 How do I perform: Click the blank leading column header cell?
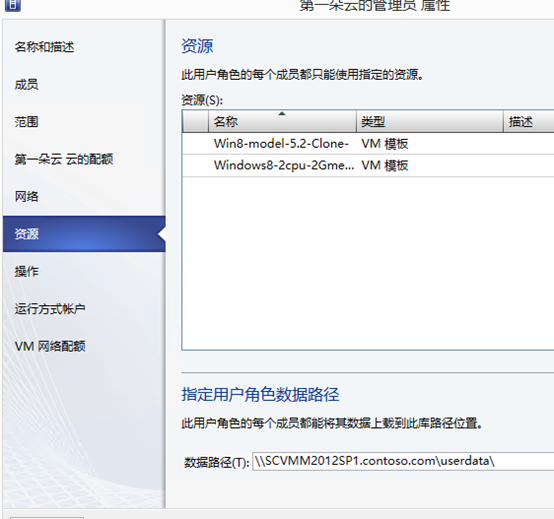[x=195, y=122]
